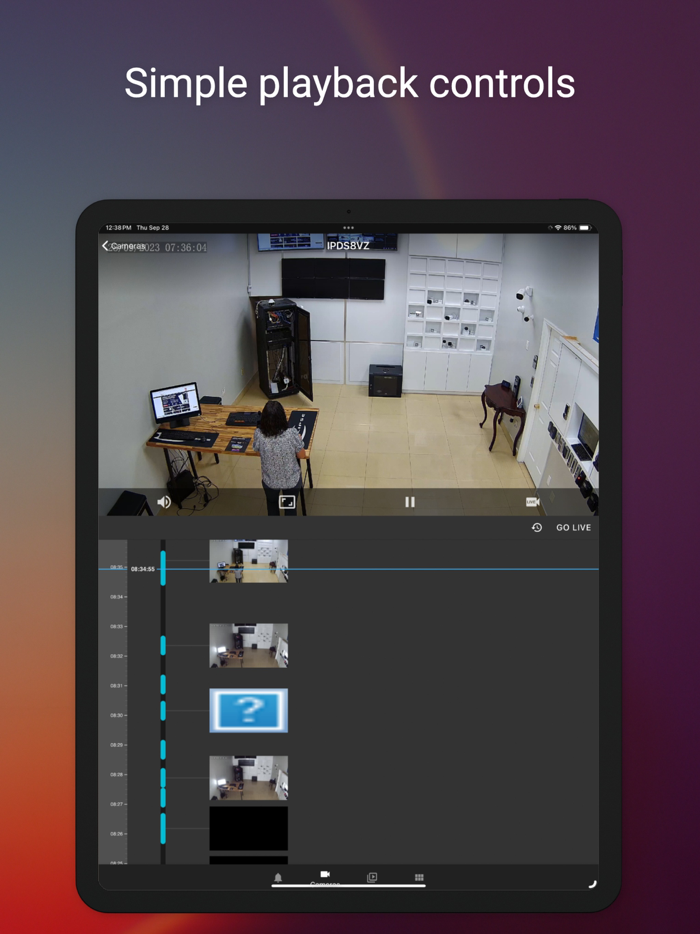Open thumbnail clip near 08:35
This screenshot has height=934, width=700.
[248, 561]
